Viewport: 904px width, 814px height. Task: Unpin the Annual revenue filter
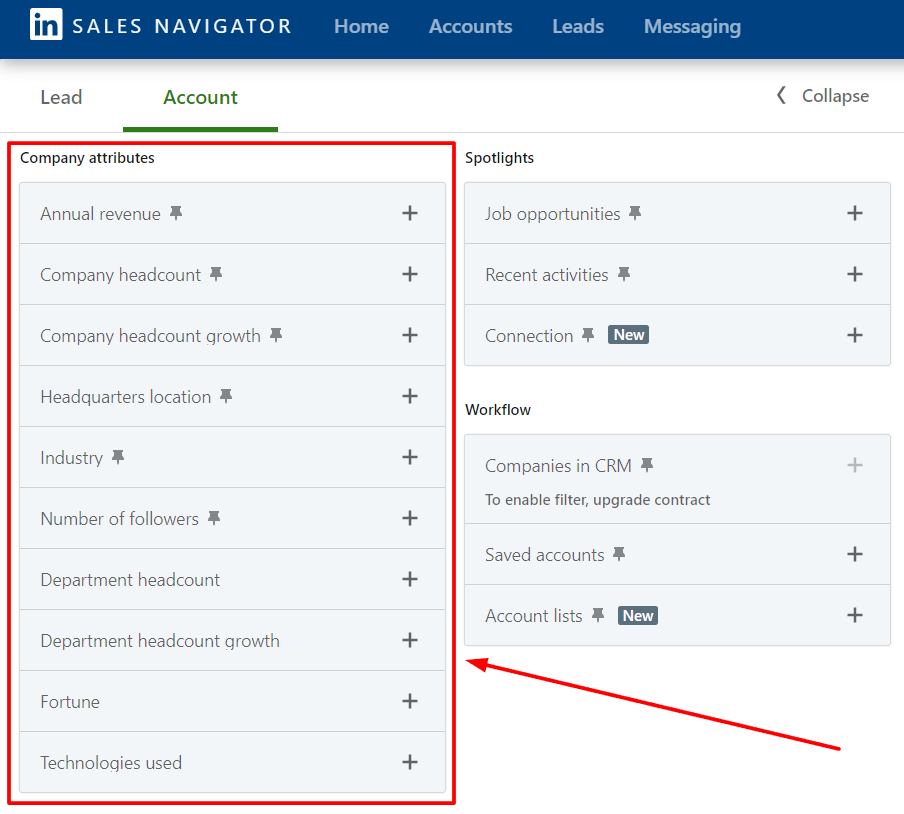[176, 213]
